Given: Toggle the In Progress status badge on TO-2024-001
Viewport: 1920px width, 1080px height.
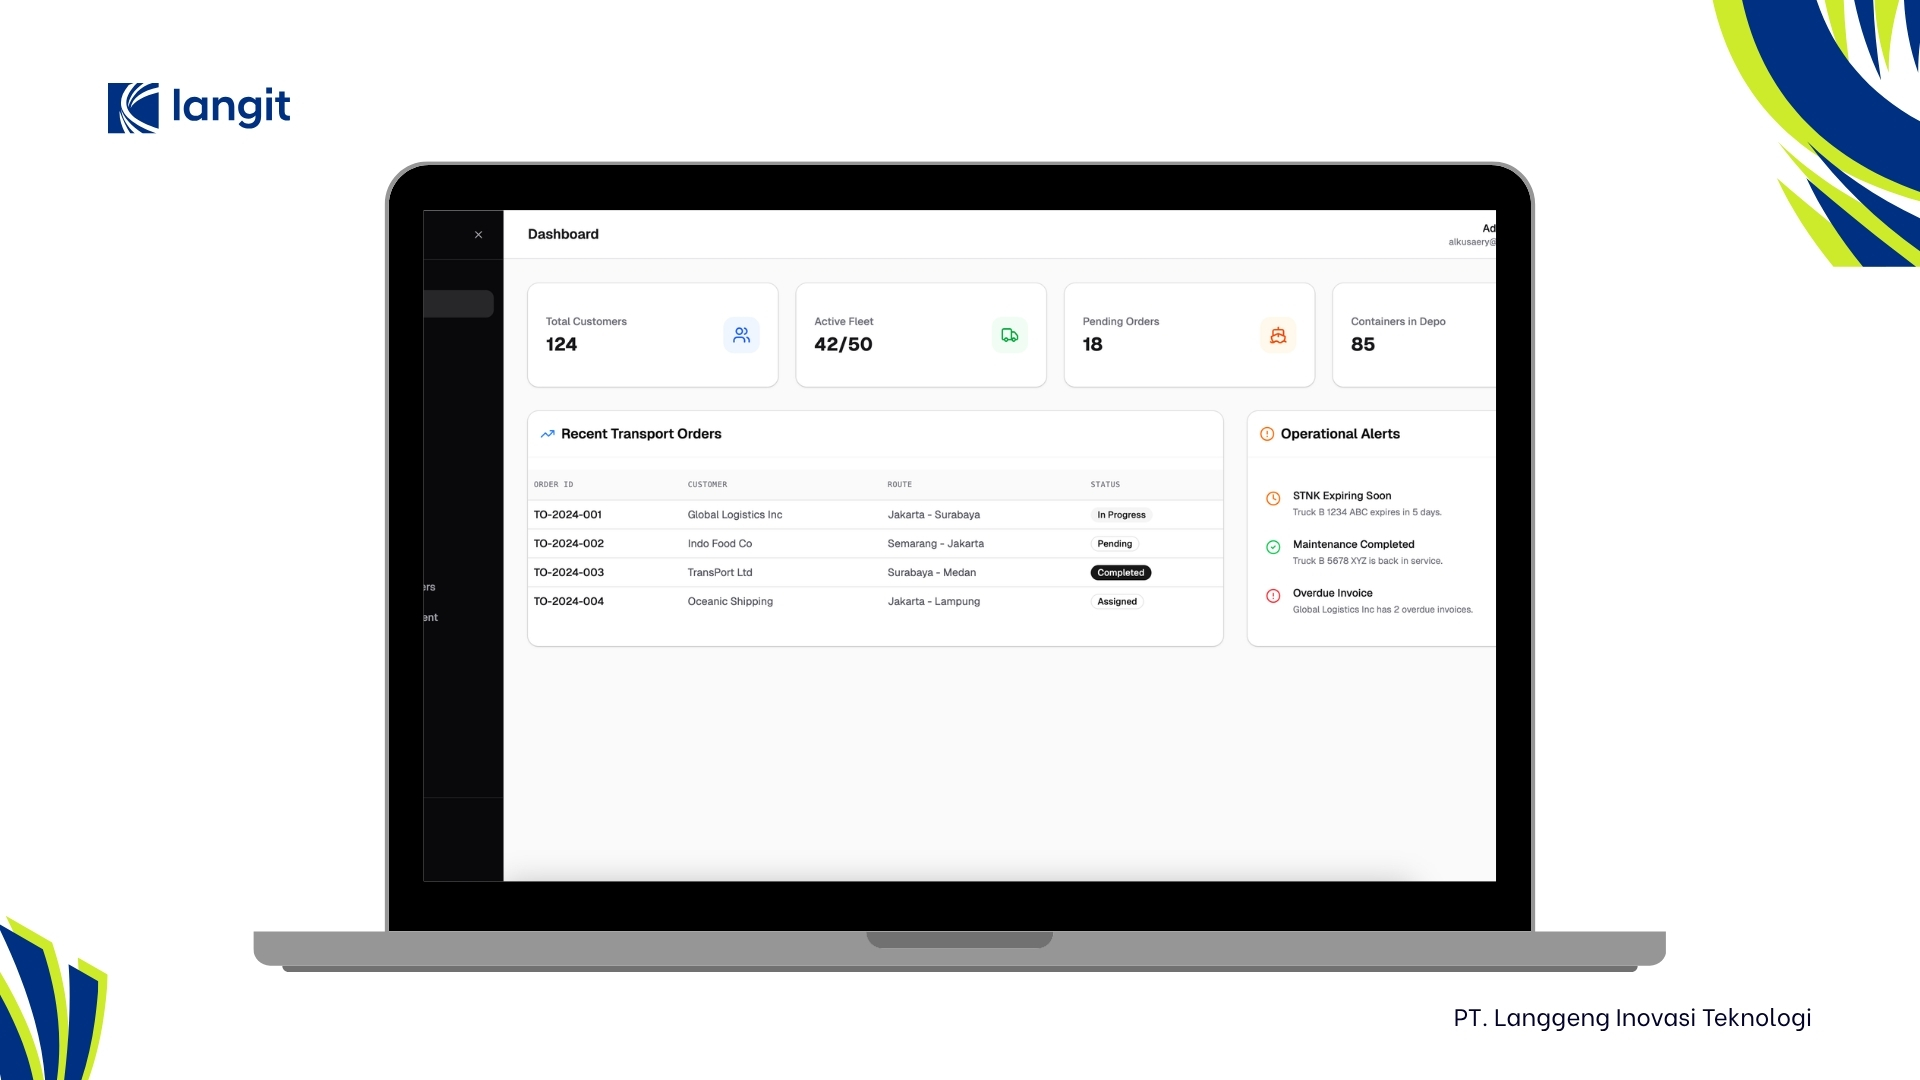Looking at the screenshot, I should (x=1121, y=514).
